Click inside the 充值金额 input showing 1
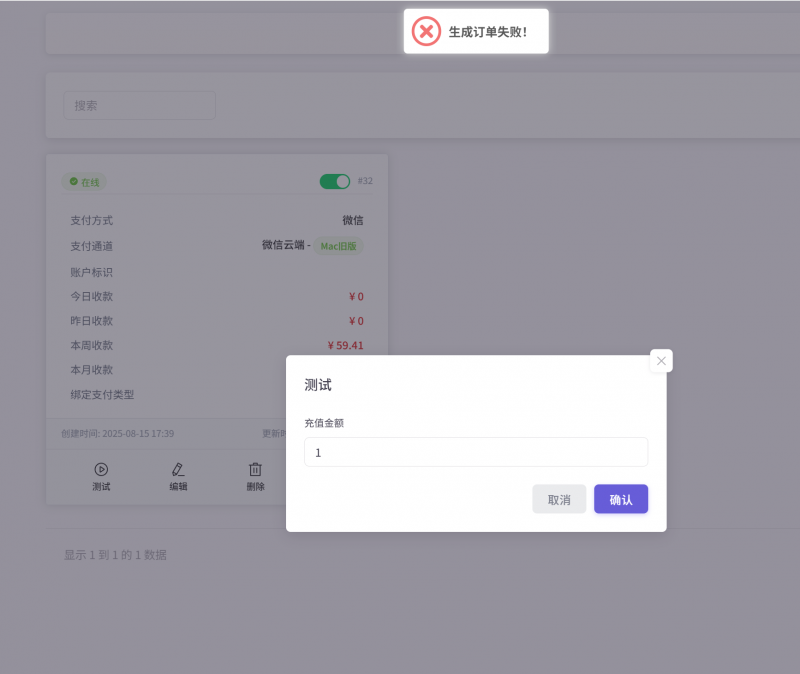 click(x=475, y=452)
